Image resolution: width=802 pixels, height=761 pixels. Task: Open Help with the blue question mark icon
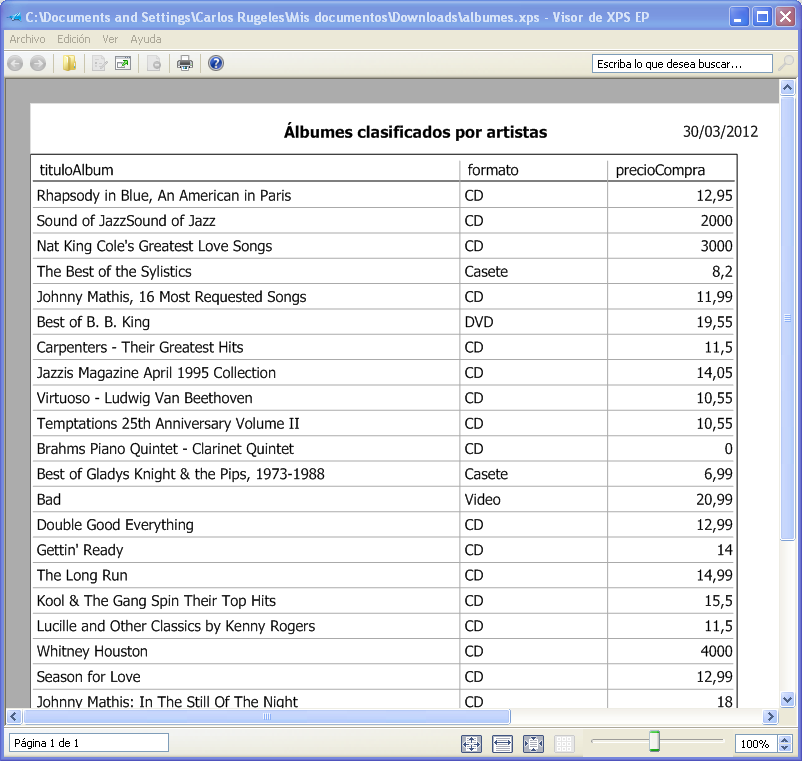216,64
